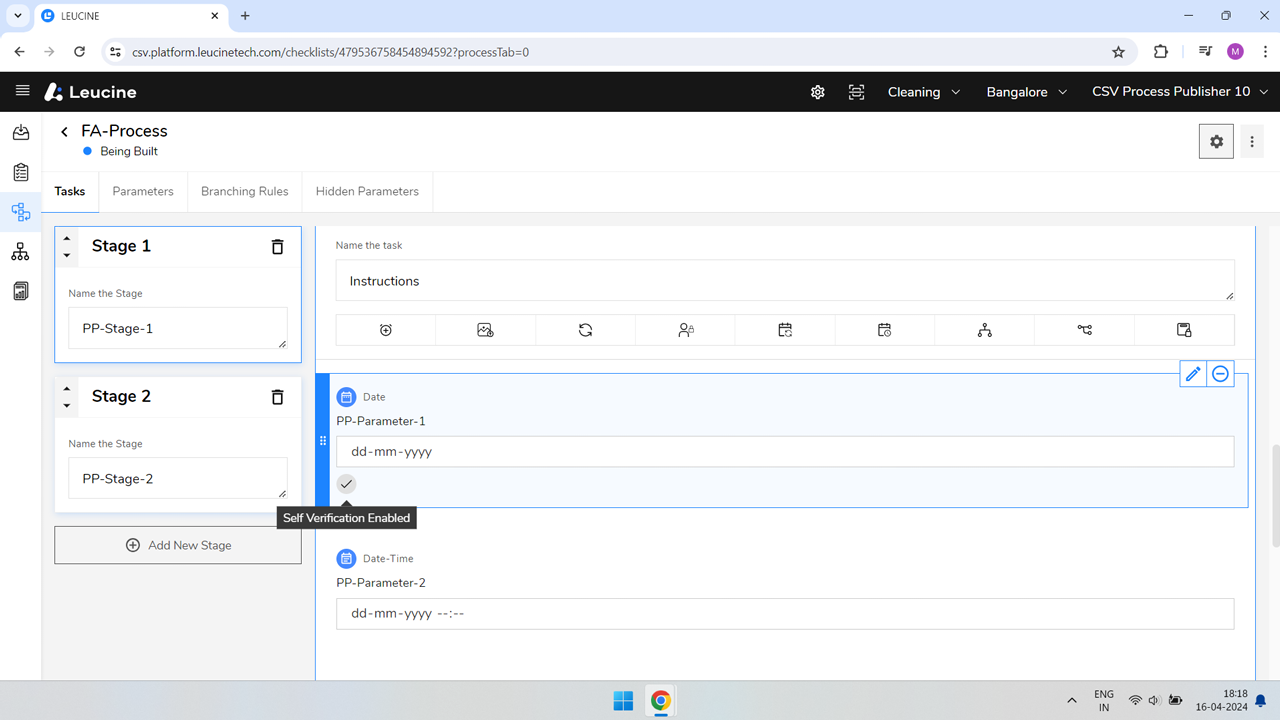
Task: Click the settings gear in top black bar
Action: click(818, 92)
